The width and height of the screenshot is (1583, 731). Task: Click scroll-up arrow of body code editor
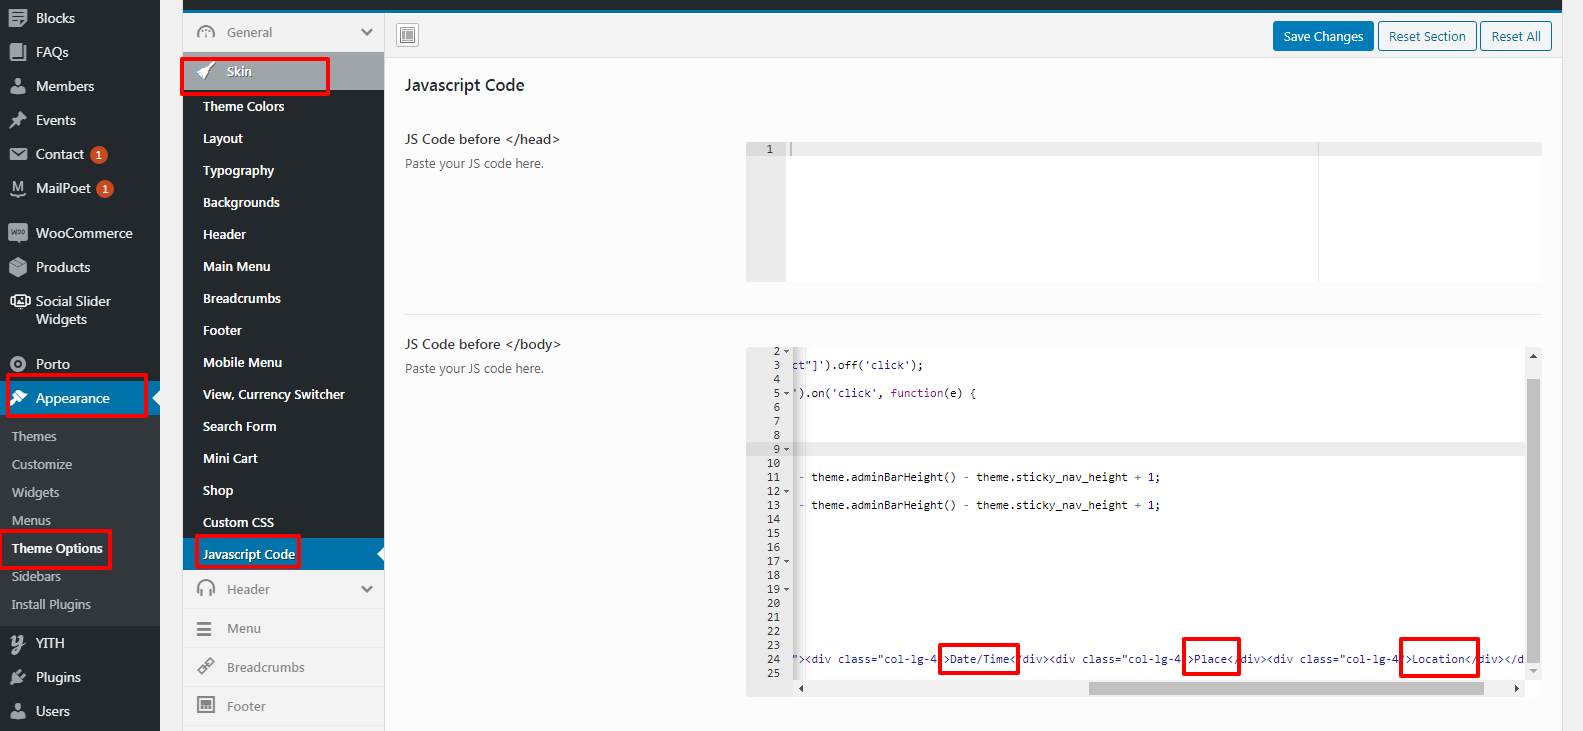pyautogui.click(x=1533, y=355)
